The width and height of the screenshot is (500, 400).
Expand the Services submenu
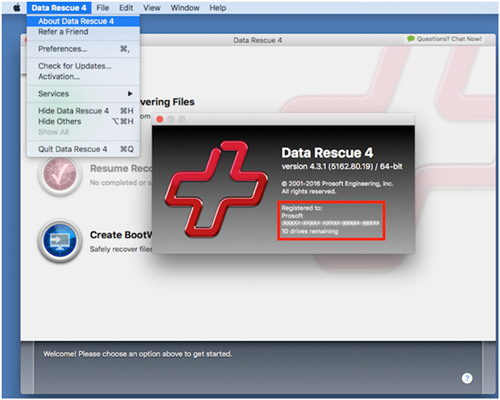83,94
